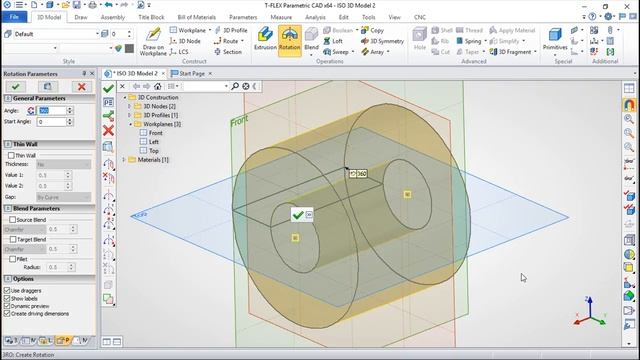Image resolution: width=640 pixels, height=360 pixels.
Task: Click the dark color swatch in Style group
Action: point(129,48)
